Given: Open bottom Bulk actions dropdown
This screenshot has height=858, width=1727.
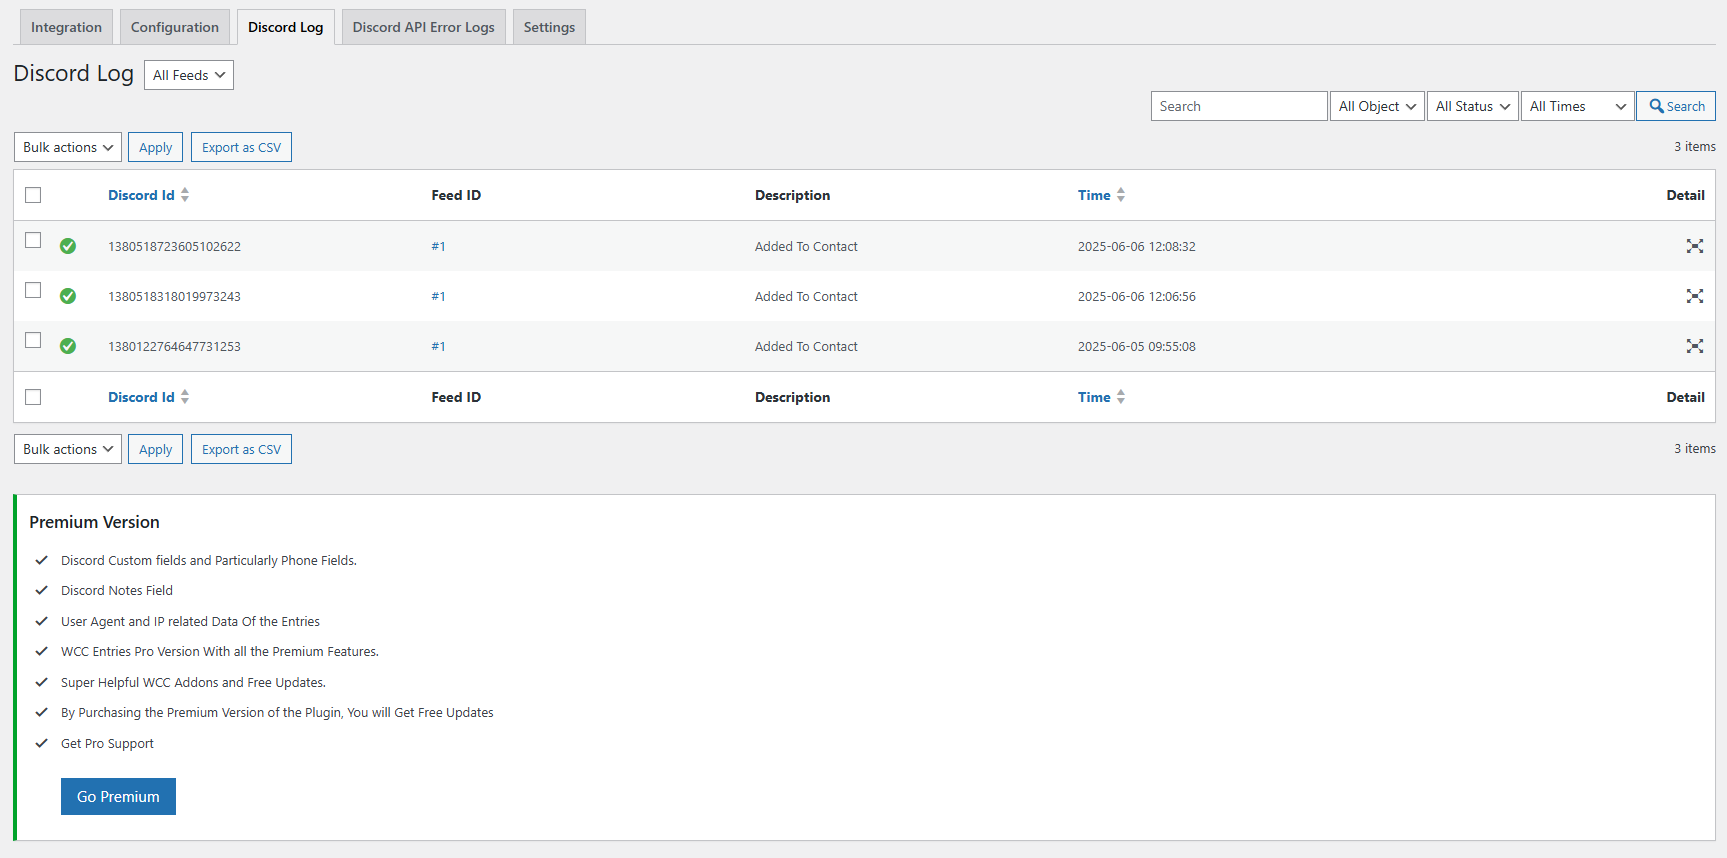Looking at the screenshot, I should (x=68, y=449).
